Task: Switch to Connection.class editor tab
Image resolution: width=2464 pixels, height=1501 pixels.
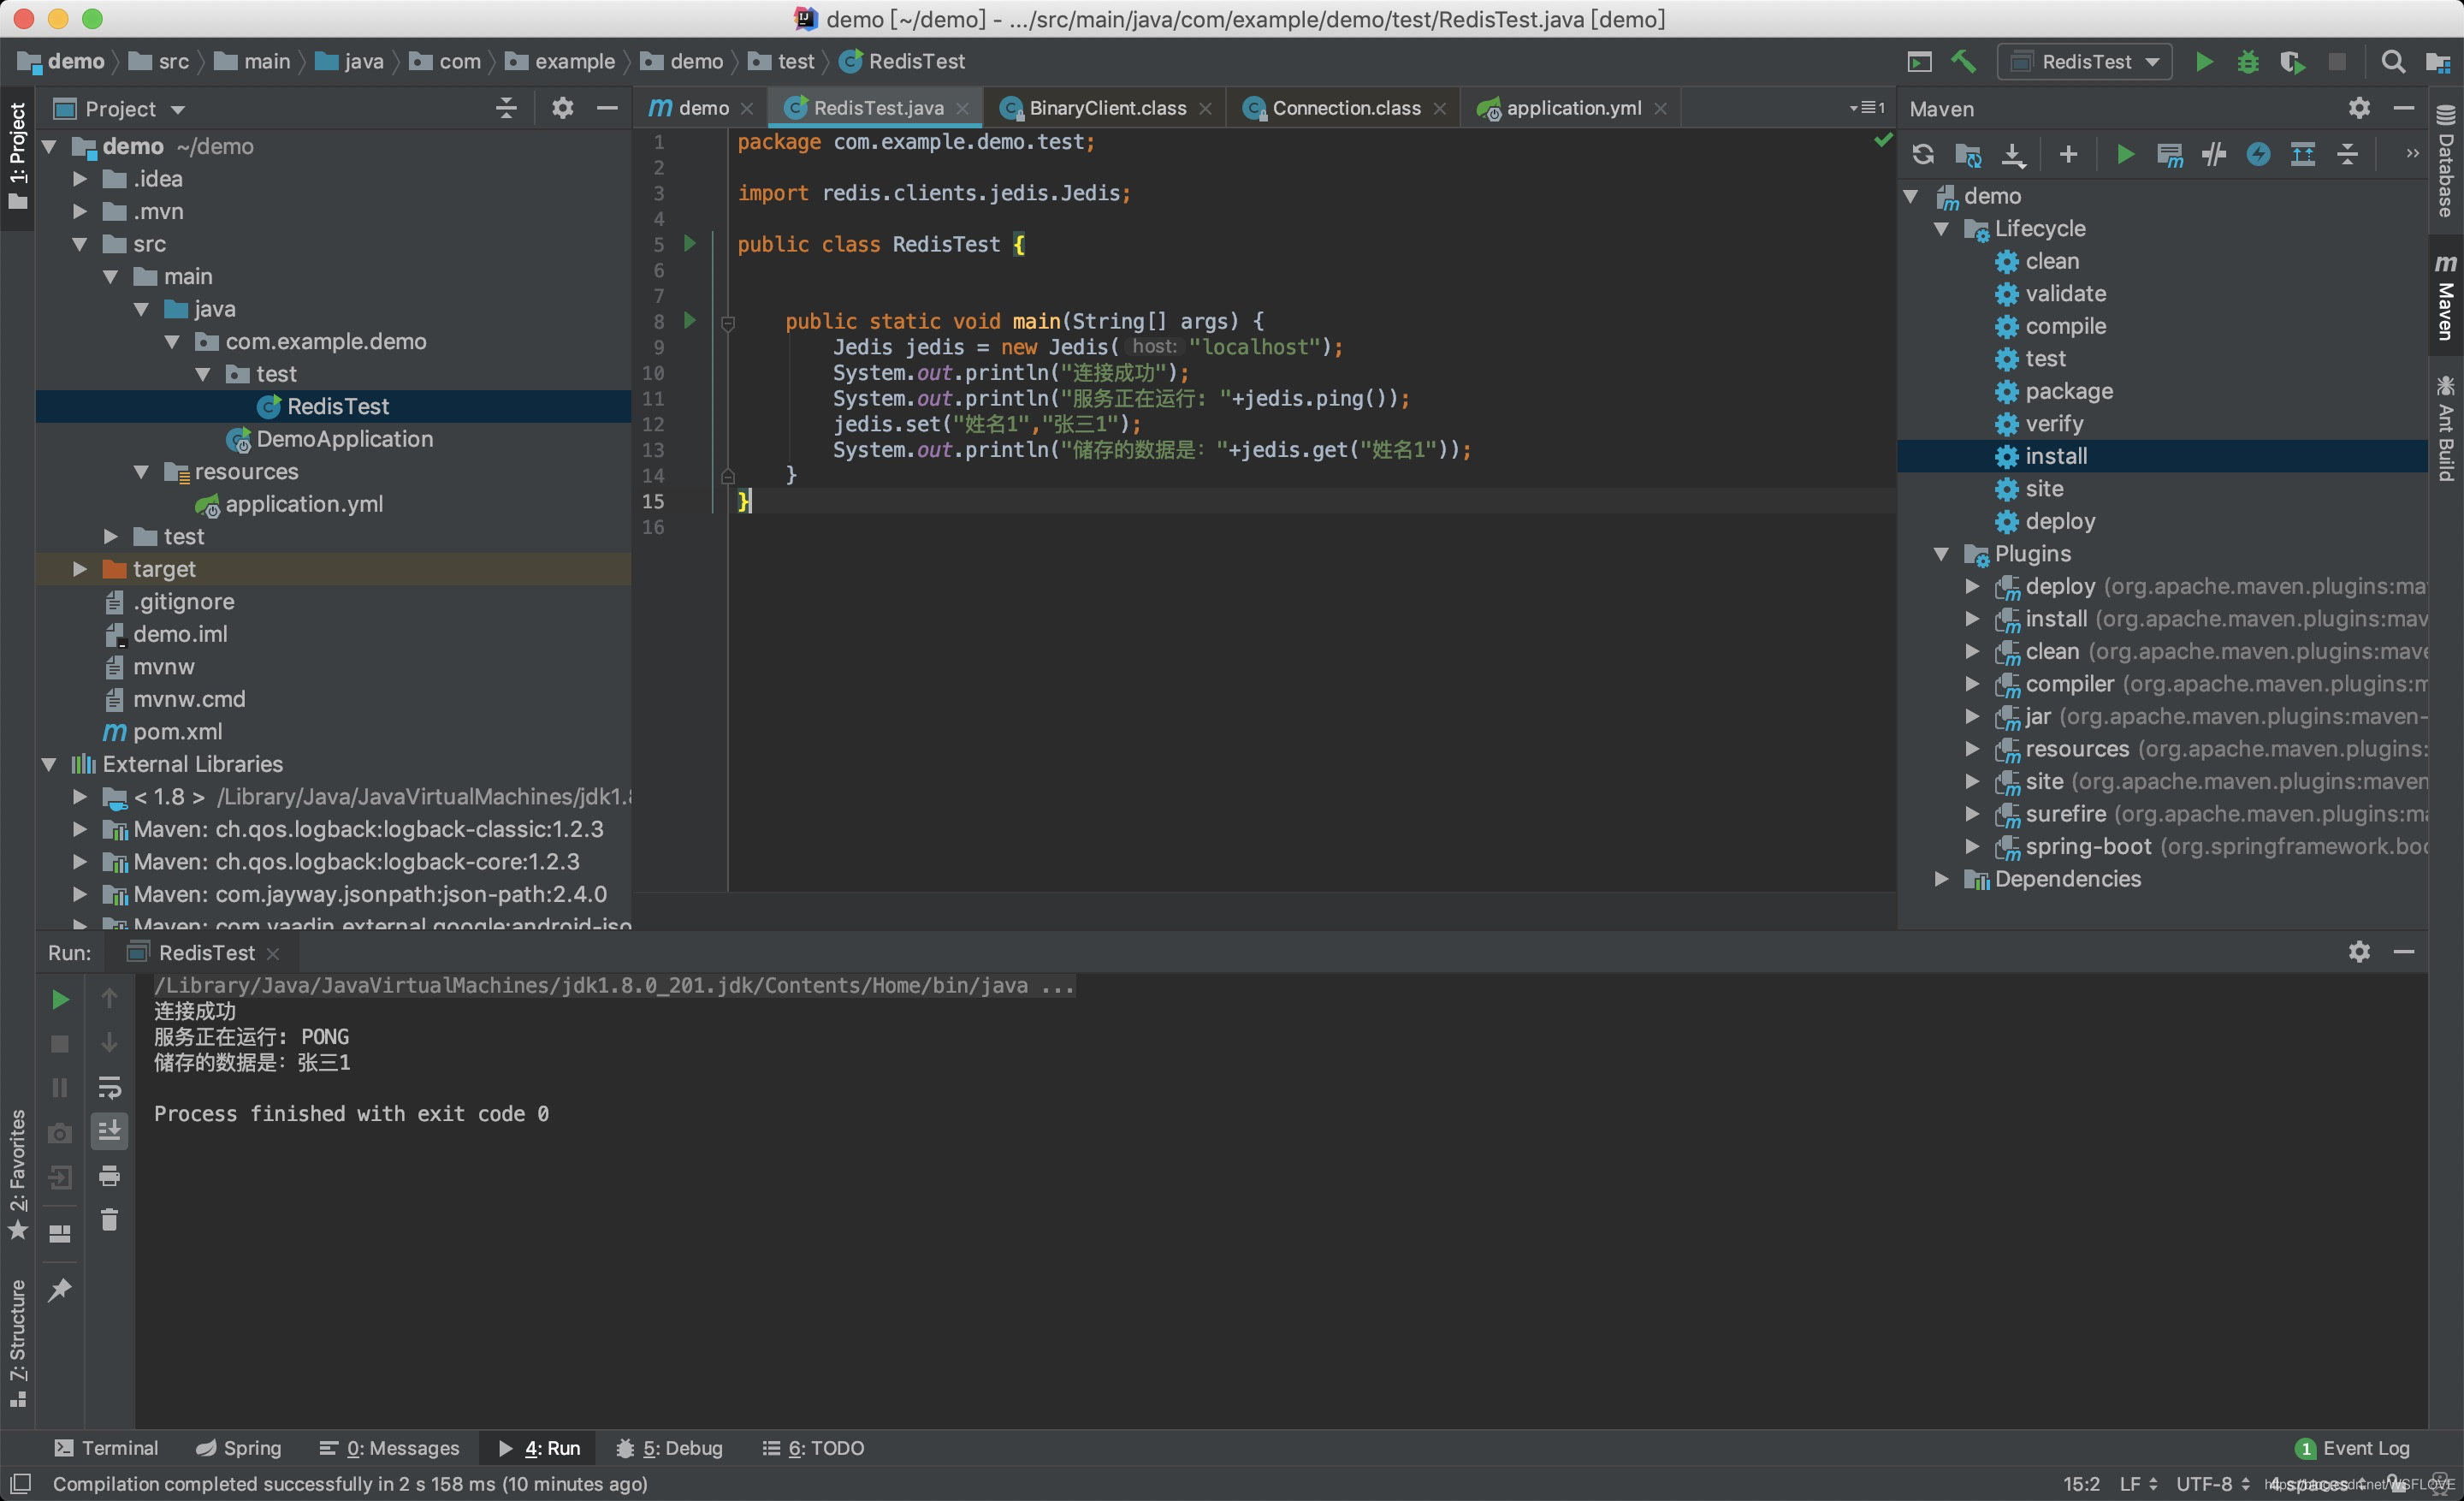Action: 1345,108
